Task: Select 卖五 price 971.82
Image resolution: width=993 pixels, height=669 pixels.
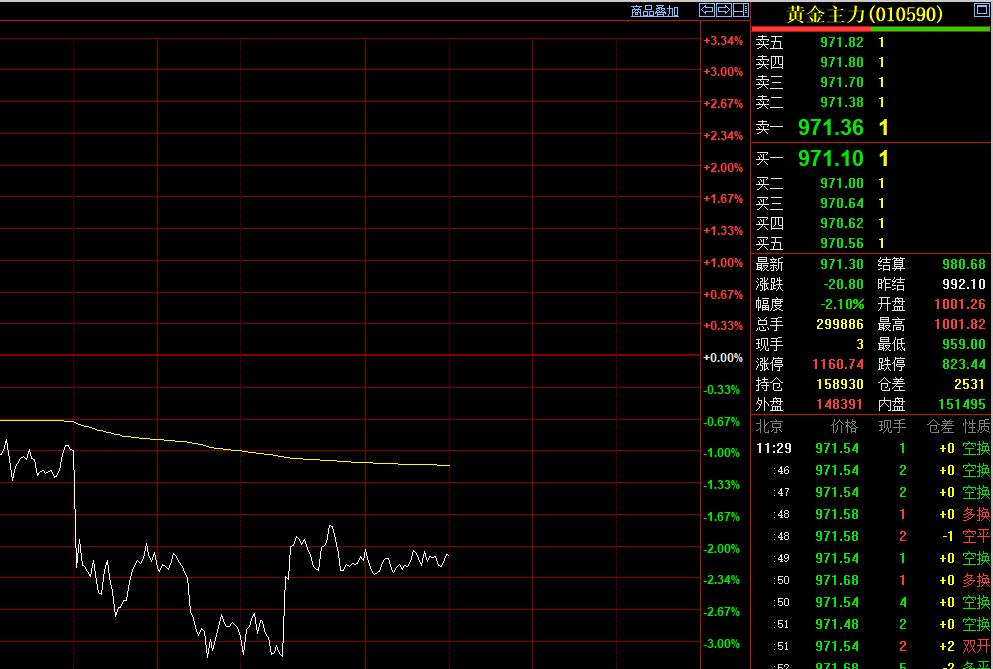Action: 842,42
